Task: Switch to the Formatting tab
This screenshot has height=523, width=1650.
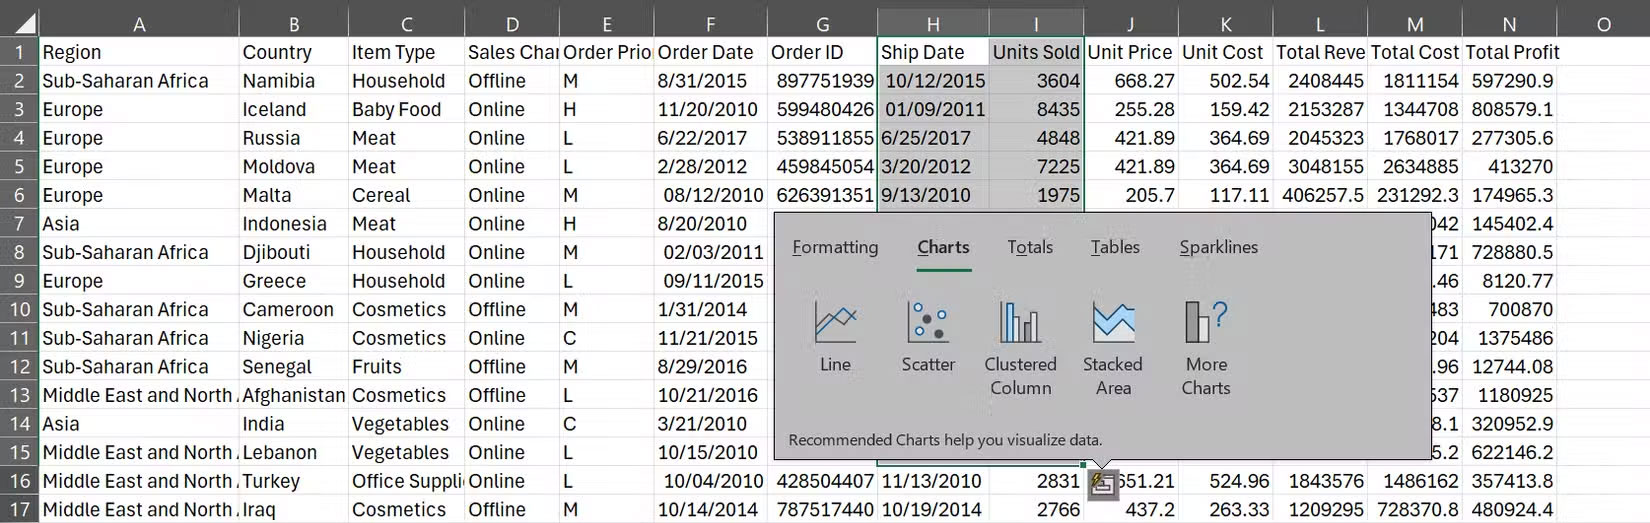Action: [835, 247]
